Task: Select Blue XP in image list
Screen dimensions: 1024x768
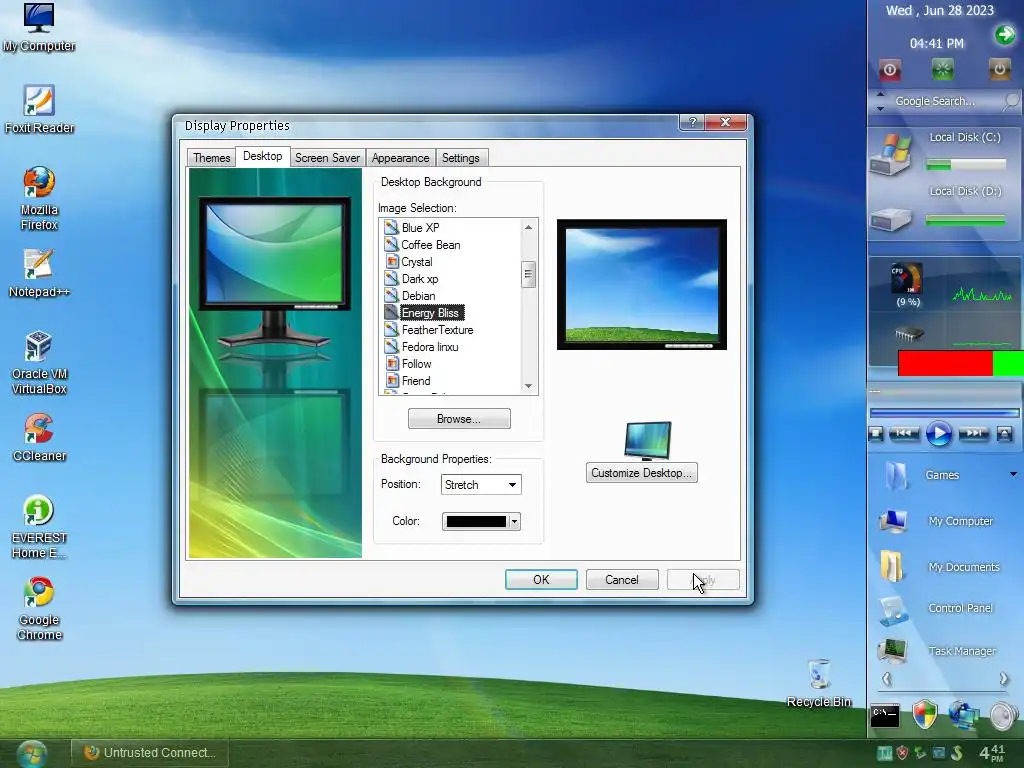Action: [421, 228]
